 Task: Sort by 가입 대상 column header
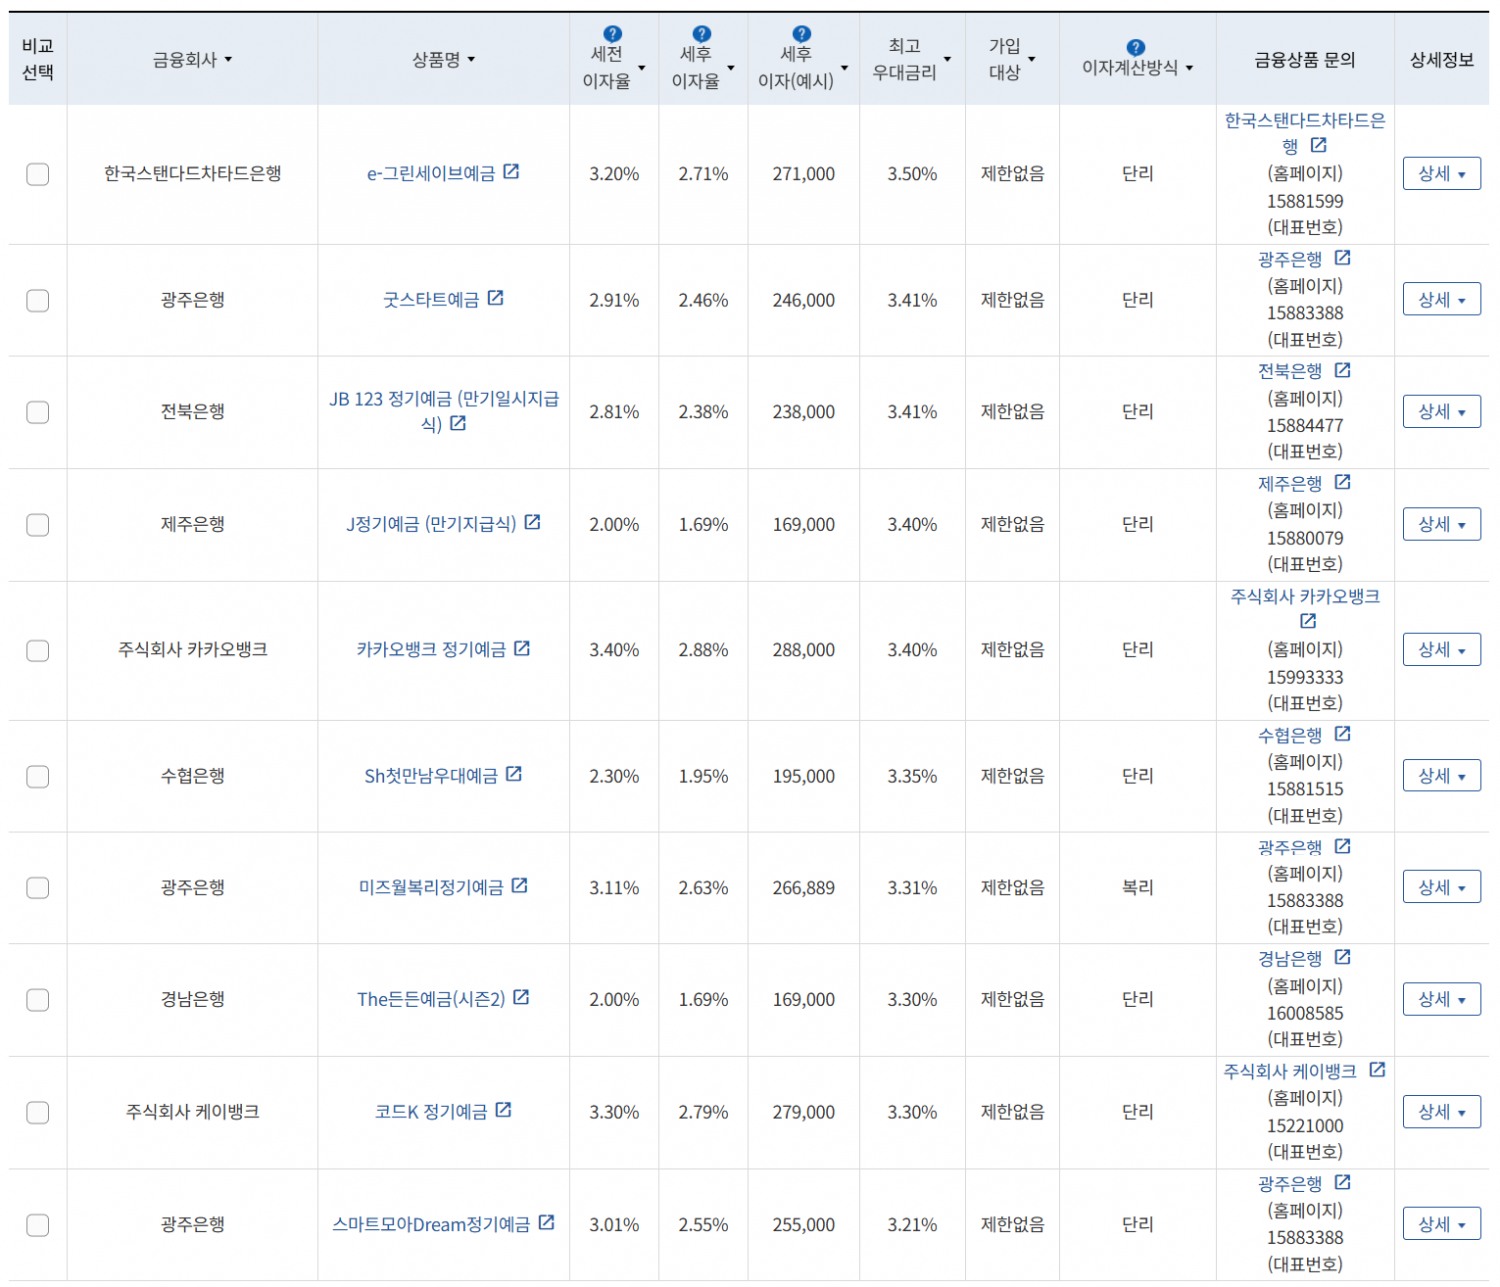[1012, 59]
